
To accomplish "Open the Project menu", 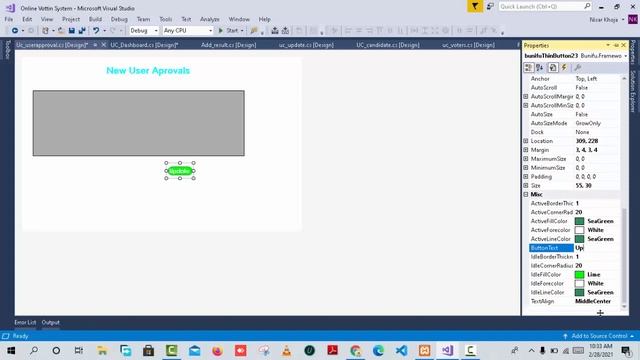I will tap(71, 19).
